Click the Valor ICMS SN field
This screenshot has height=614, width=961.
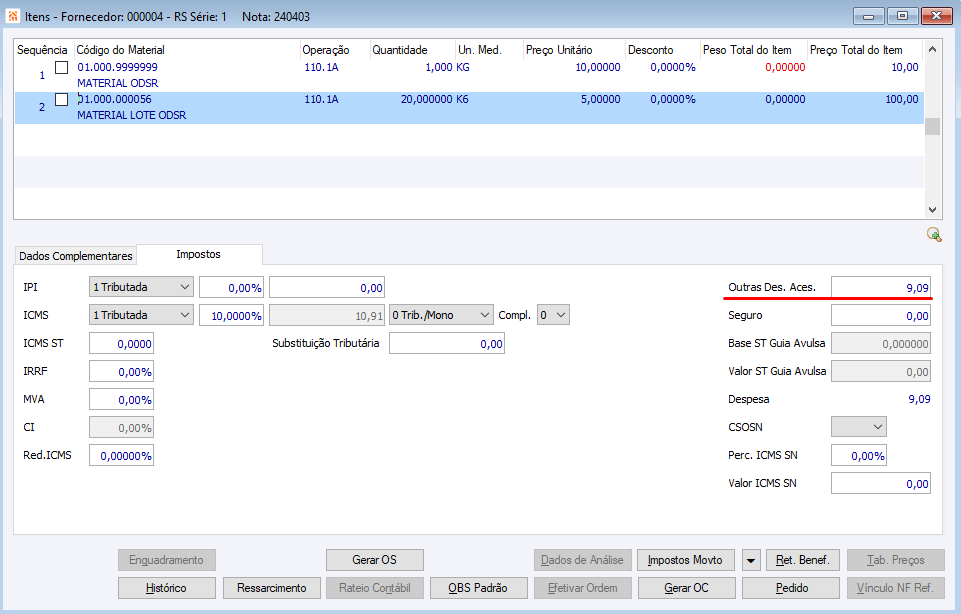pyautogui.click(x=881, y=483)
